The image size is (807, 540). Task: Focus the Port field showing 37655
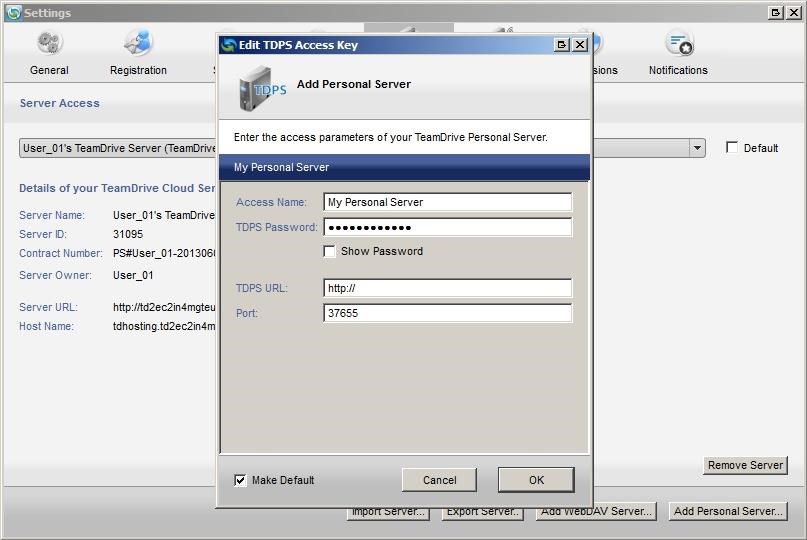coord(448,313)
